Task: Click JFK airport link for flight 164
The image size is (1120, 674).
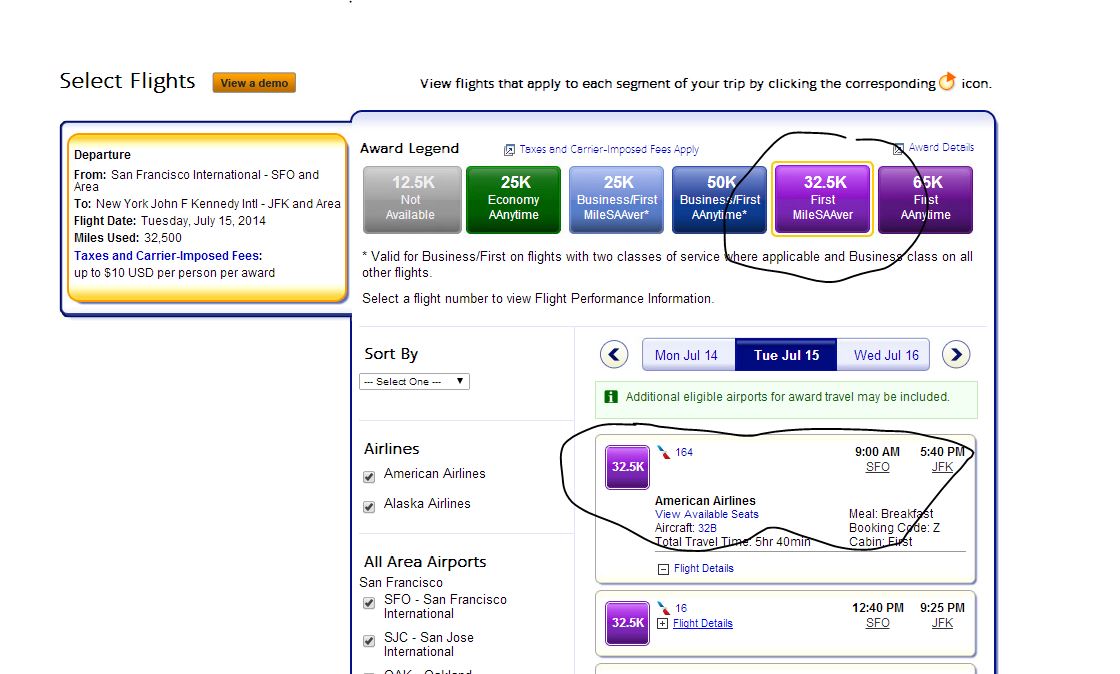Action: click(x=942, y=467)
